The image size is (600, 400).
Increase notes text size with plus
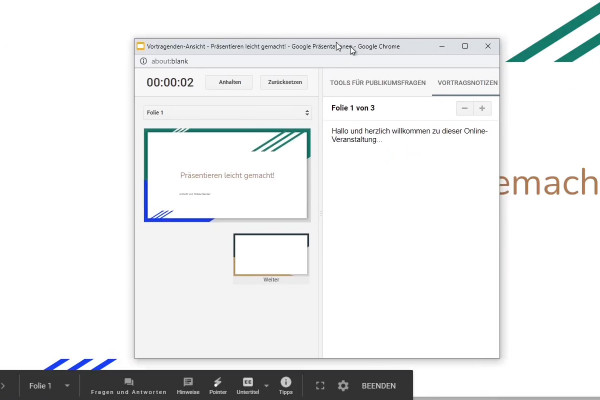tap(482, 108)
